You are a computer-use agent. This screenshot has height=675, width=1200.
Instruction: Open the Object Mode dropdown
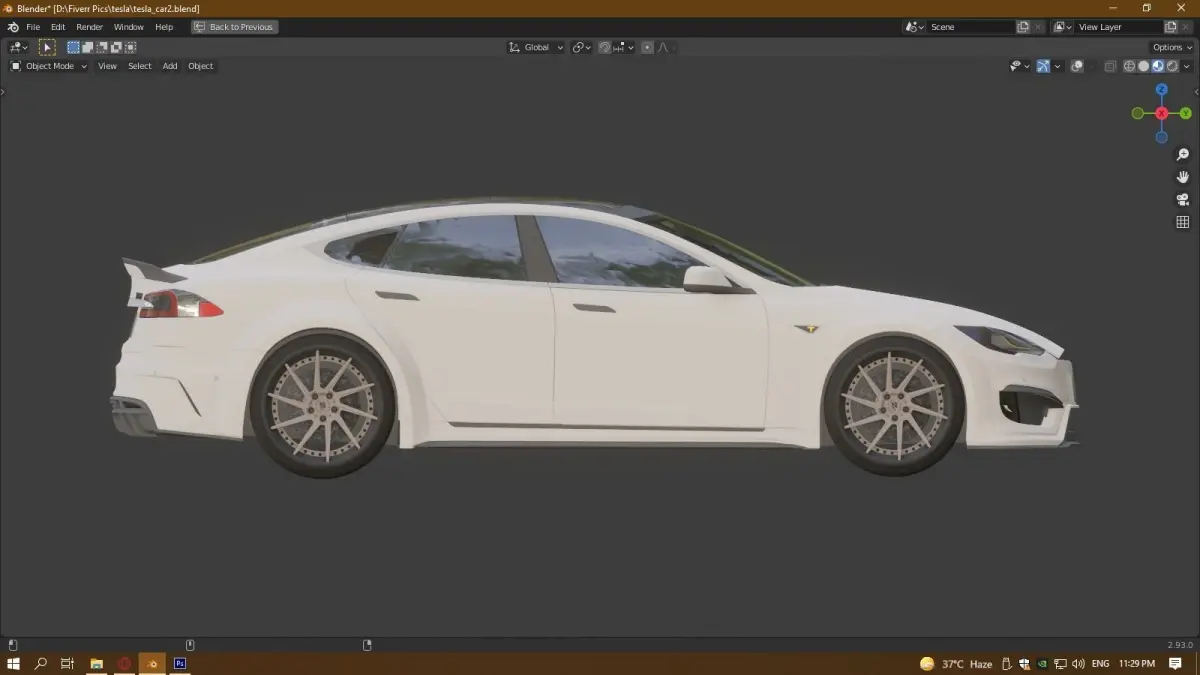(49, 66)
